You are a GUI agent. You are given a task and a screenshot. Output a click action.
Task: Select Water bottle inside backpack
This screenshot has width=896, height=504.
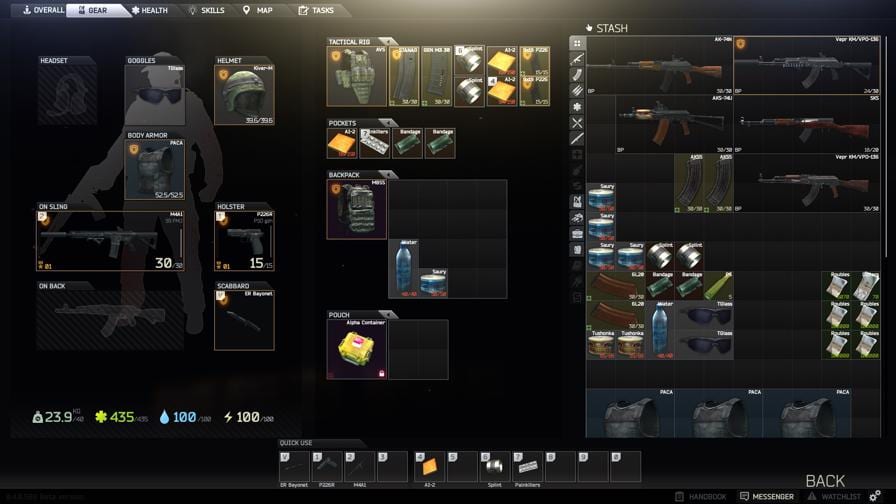[403, 269]
